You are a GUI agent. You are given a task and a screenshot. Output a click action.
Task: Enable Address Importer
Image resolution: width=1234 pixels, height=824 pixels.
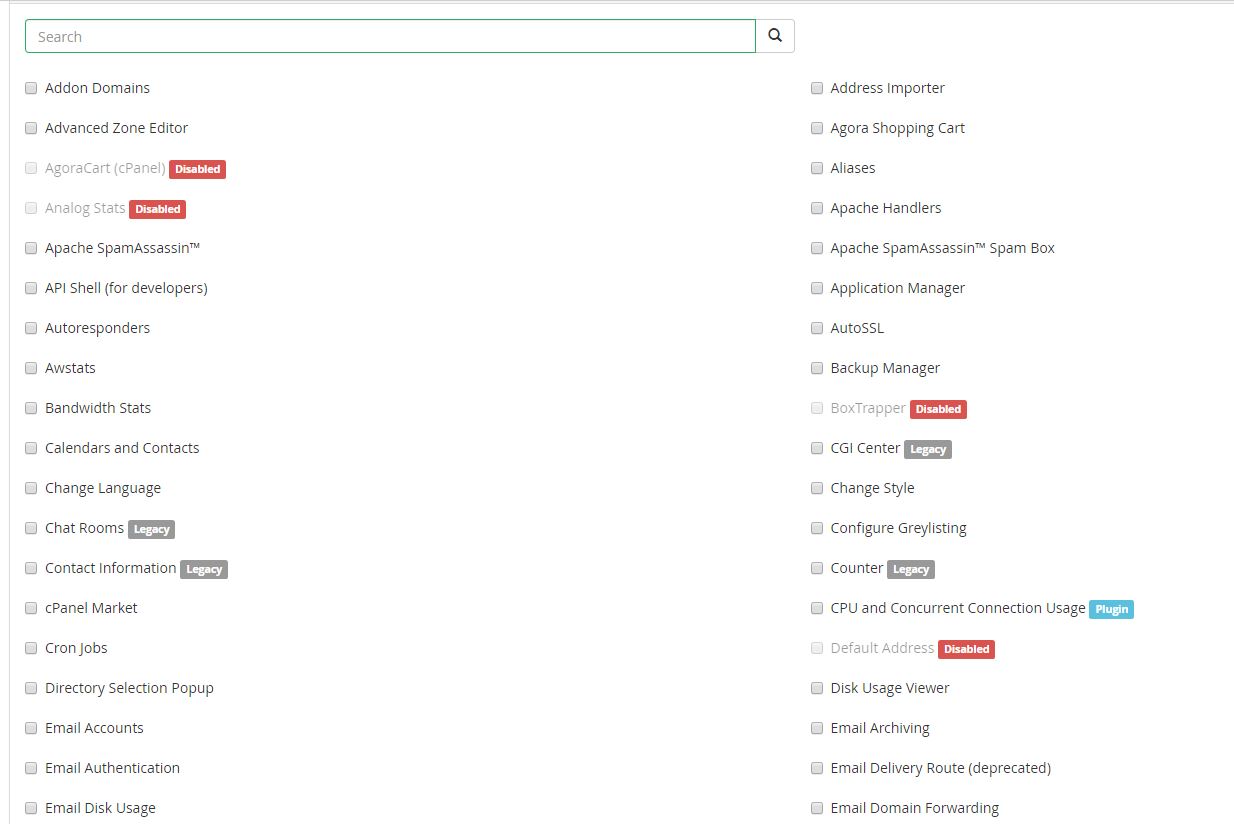[x=817, y=88]
